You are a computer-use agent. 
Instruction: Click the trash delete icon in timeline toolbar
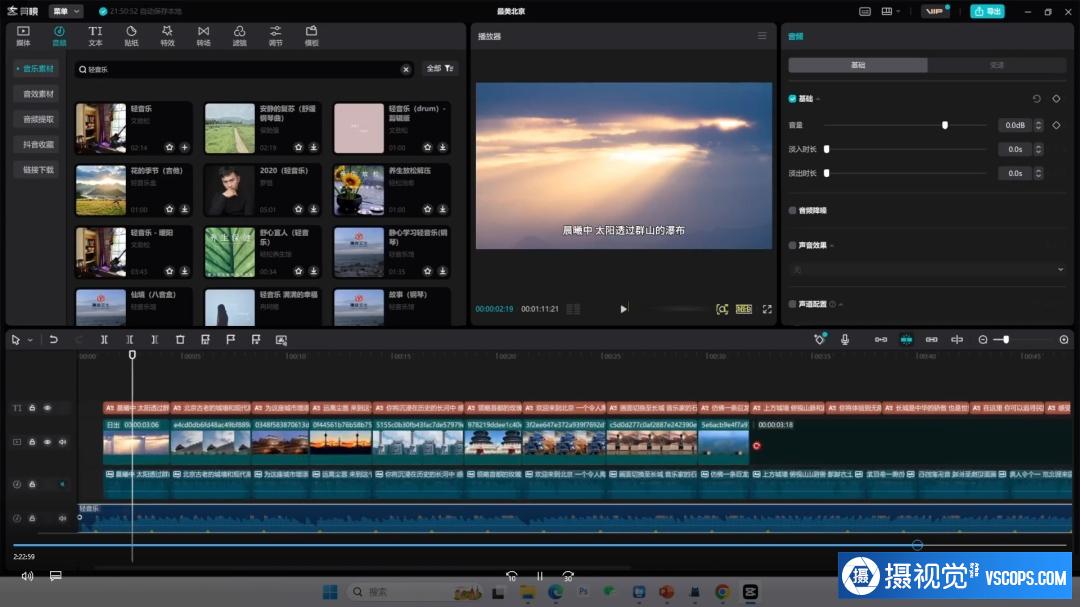click(x=180, y=340)
